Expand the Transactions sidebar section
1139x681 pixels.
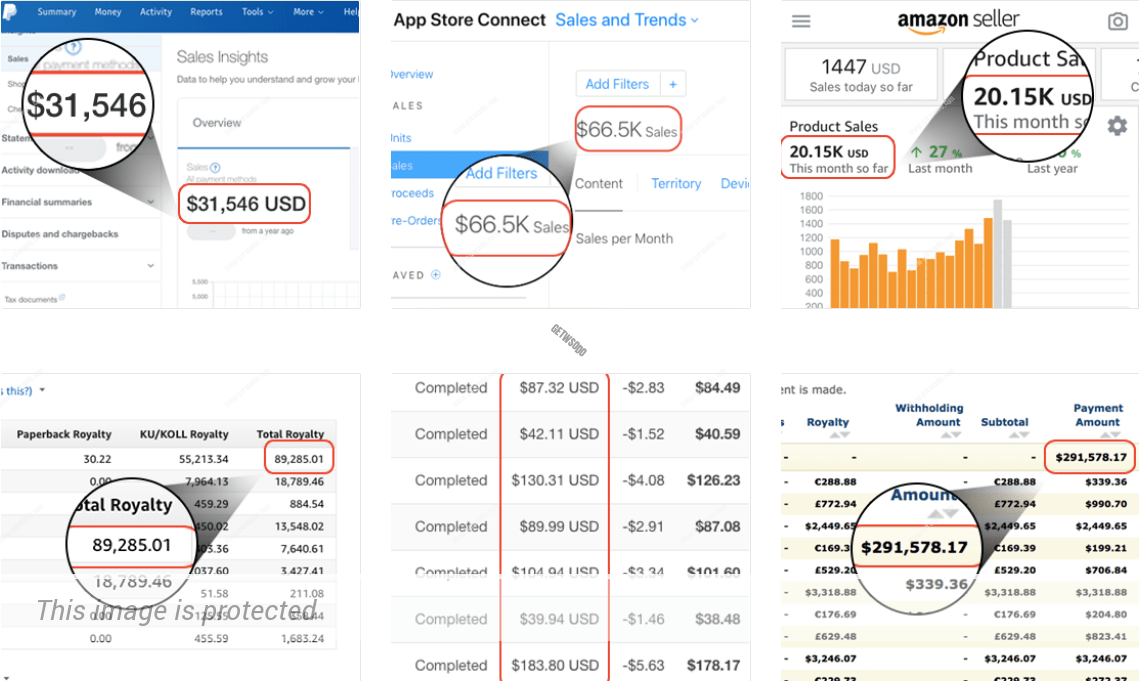(151, 266)
